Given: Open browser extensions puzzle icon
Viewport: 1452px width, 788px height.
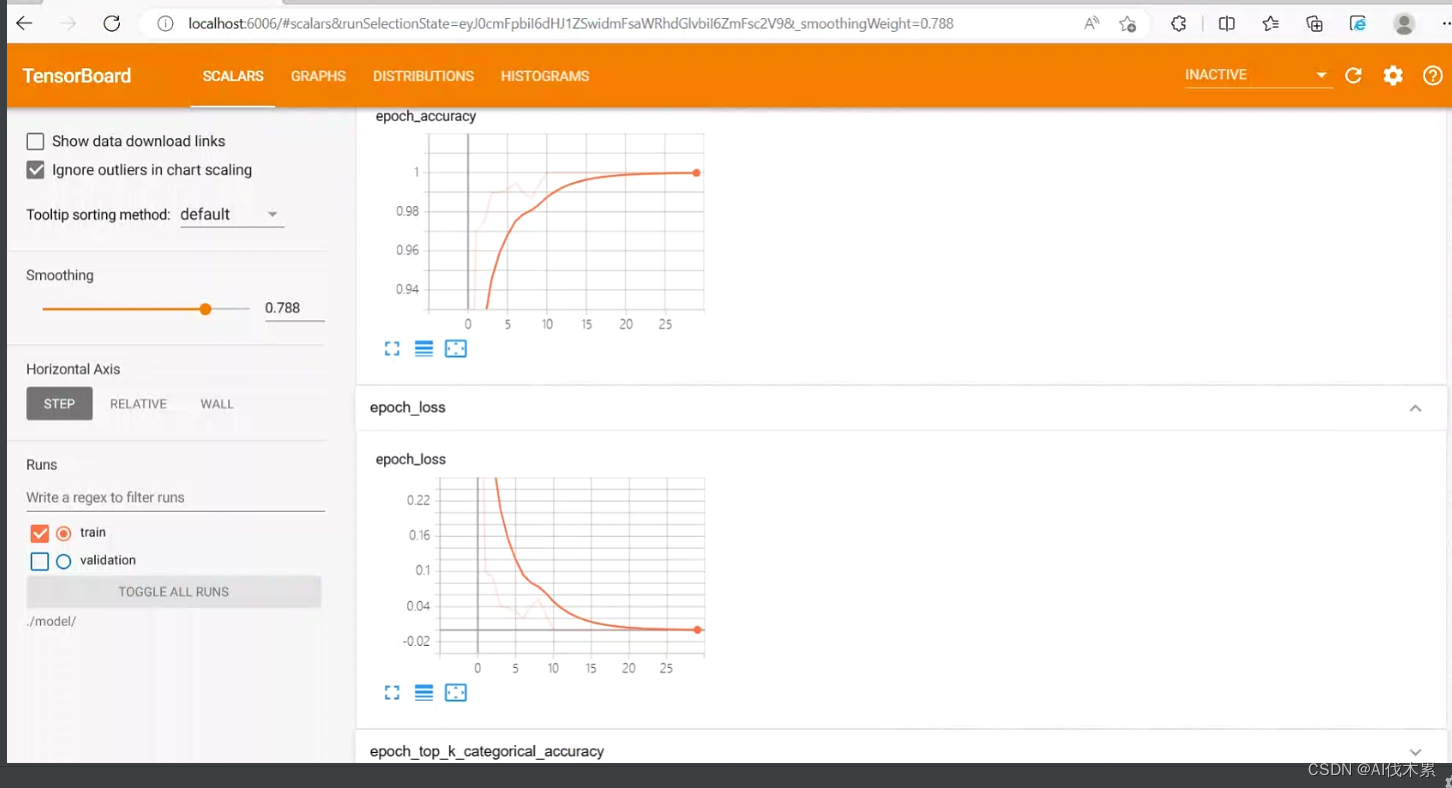Looking at the screenshot, I should point(1178,23).
